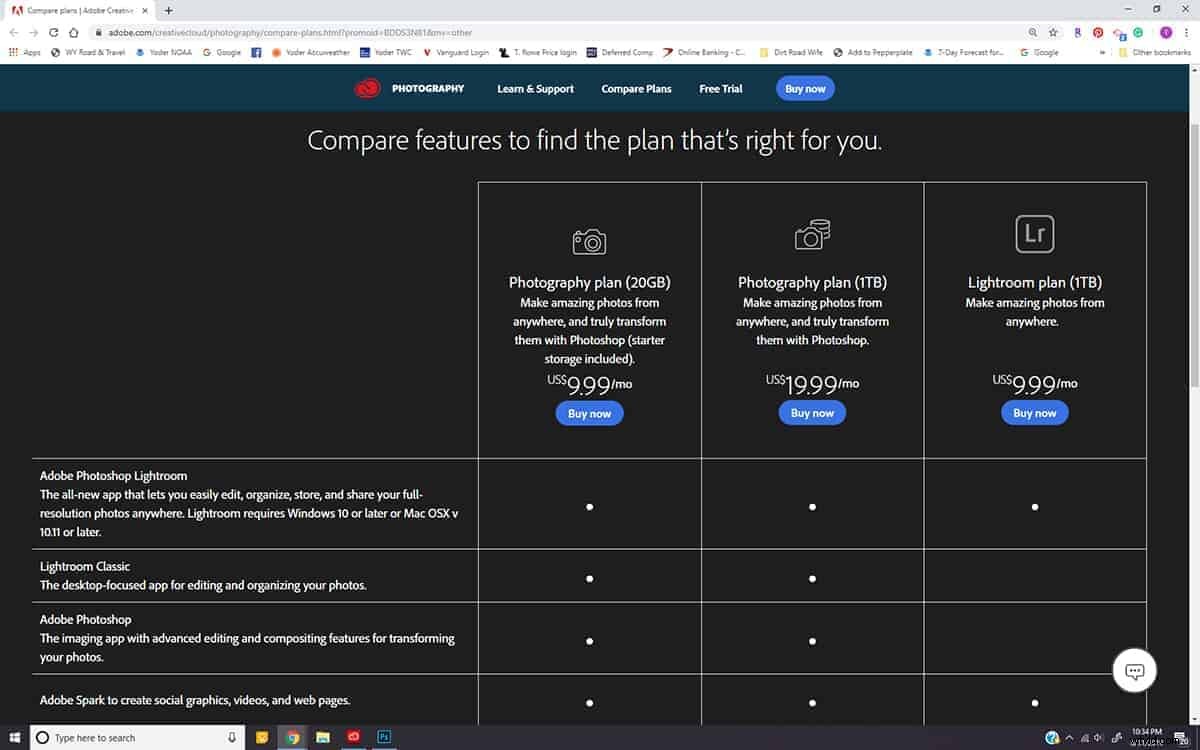The height and width of the screenshot is (750, 1200).
Task: Click Buy now under Lightroom plan (1TB)
Action: pyautogui.click(x=1034, y=413)
